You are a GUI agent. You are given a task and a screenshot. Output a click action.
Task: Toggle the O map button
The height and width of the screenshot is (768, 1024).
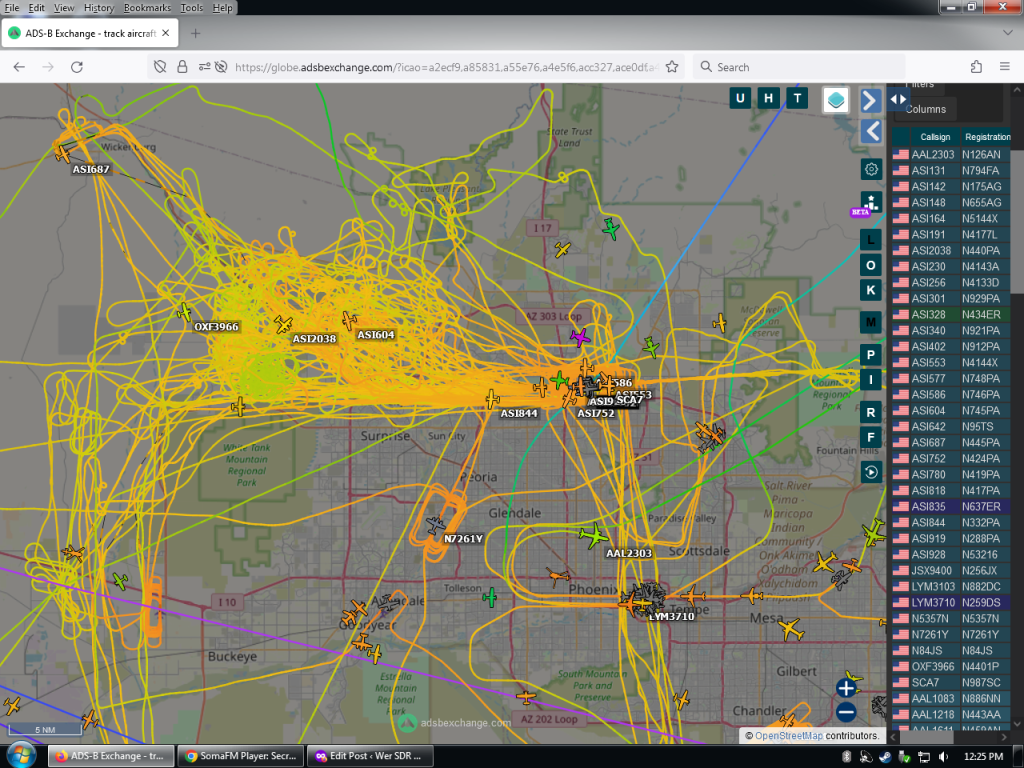tap(871, 265)
